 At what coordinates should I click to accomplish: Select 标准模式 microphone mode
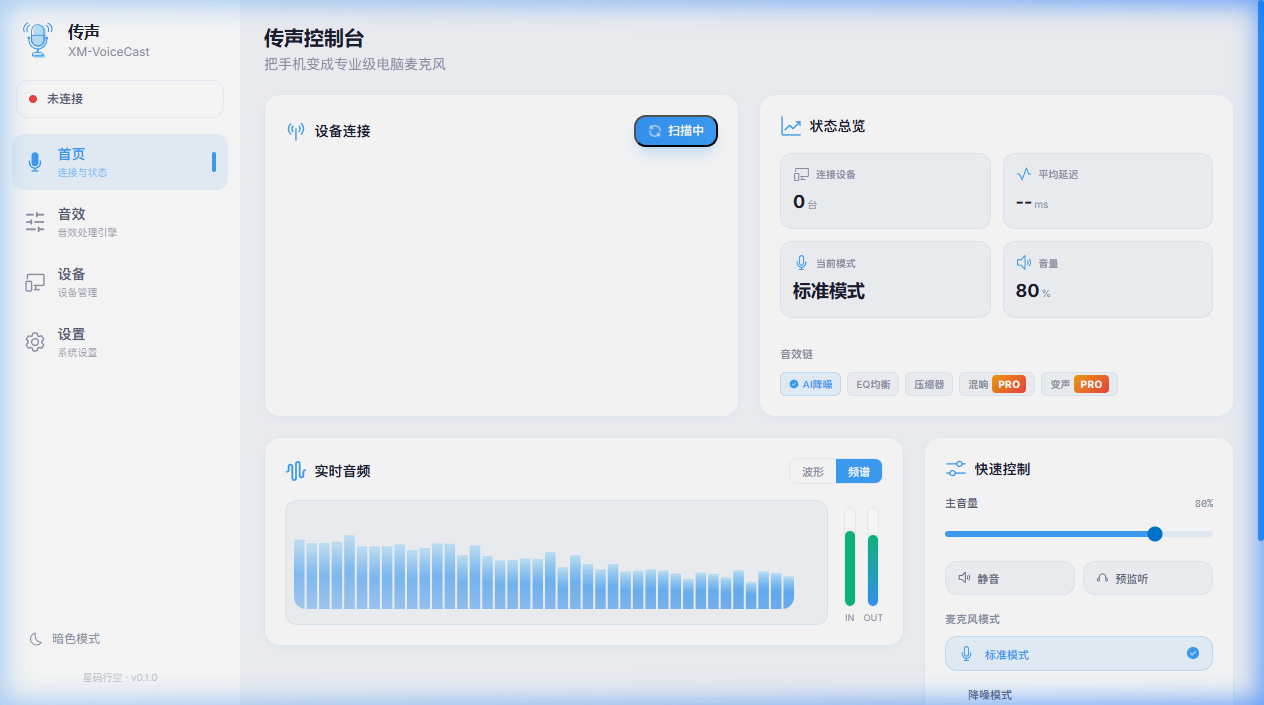[x=1079, y=654]
